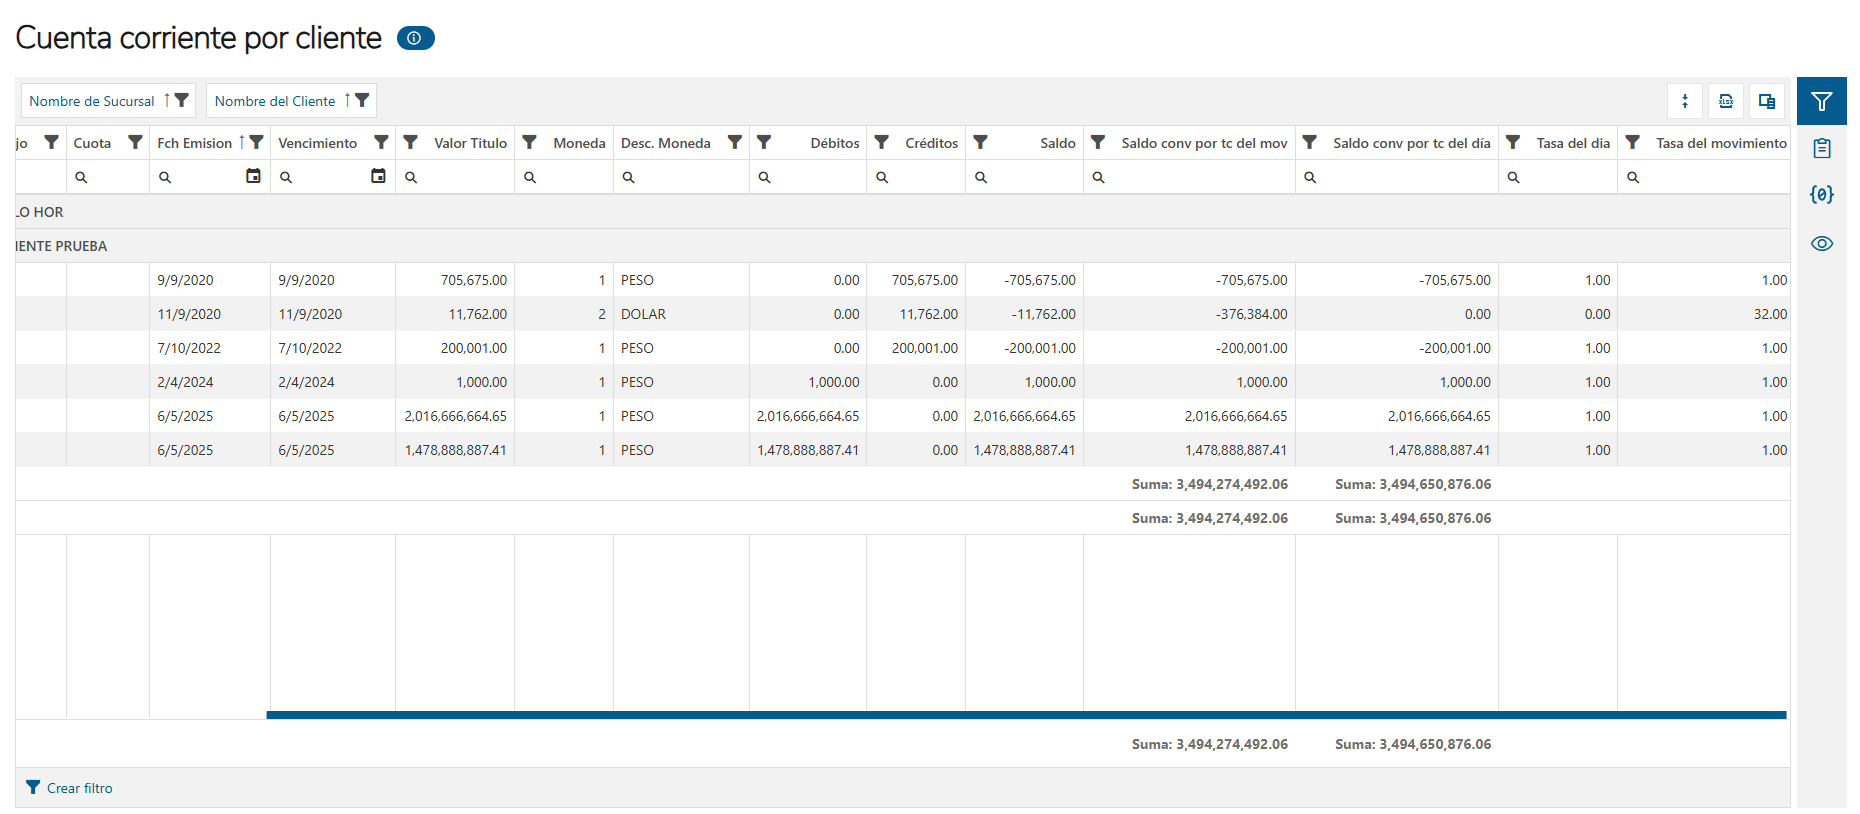Click the clipboard icon in right sidebar
Viewport: 1860px width, 814px height.
point(1821,149)
